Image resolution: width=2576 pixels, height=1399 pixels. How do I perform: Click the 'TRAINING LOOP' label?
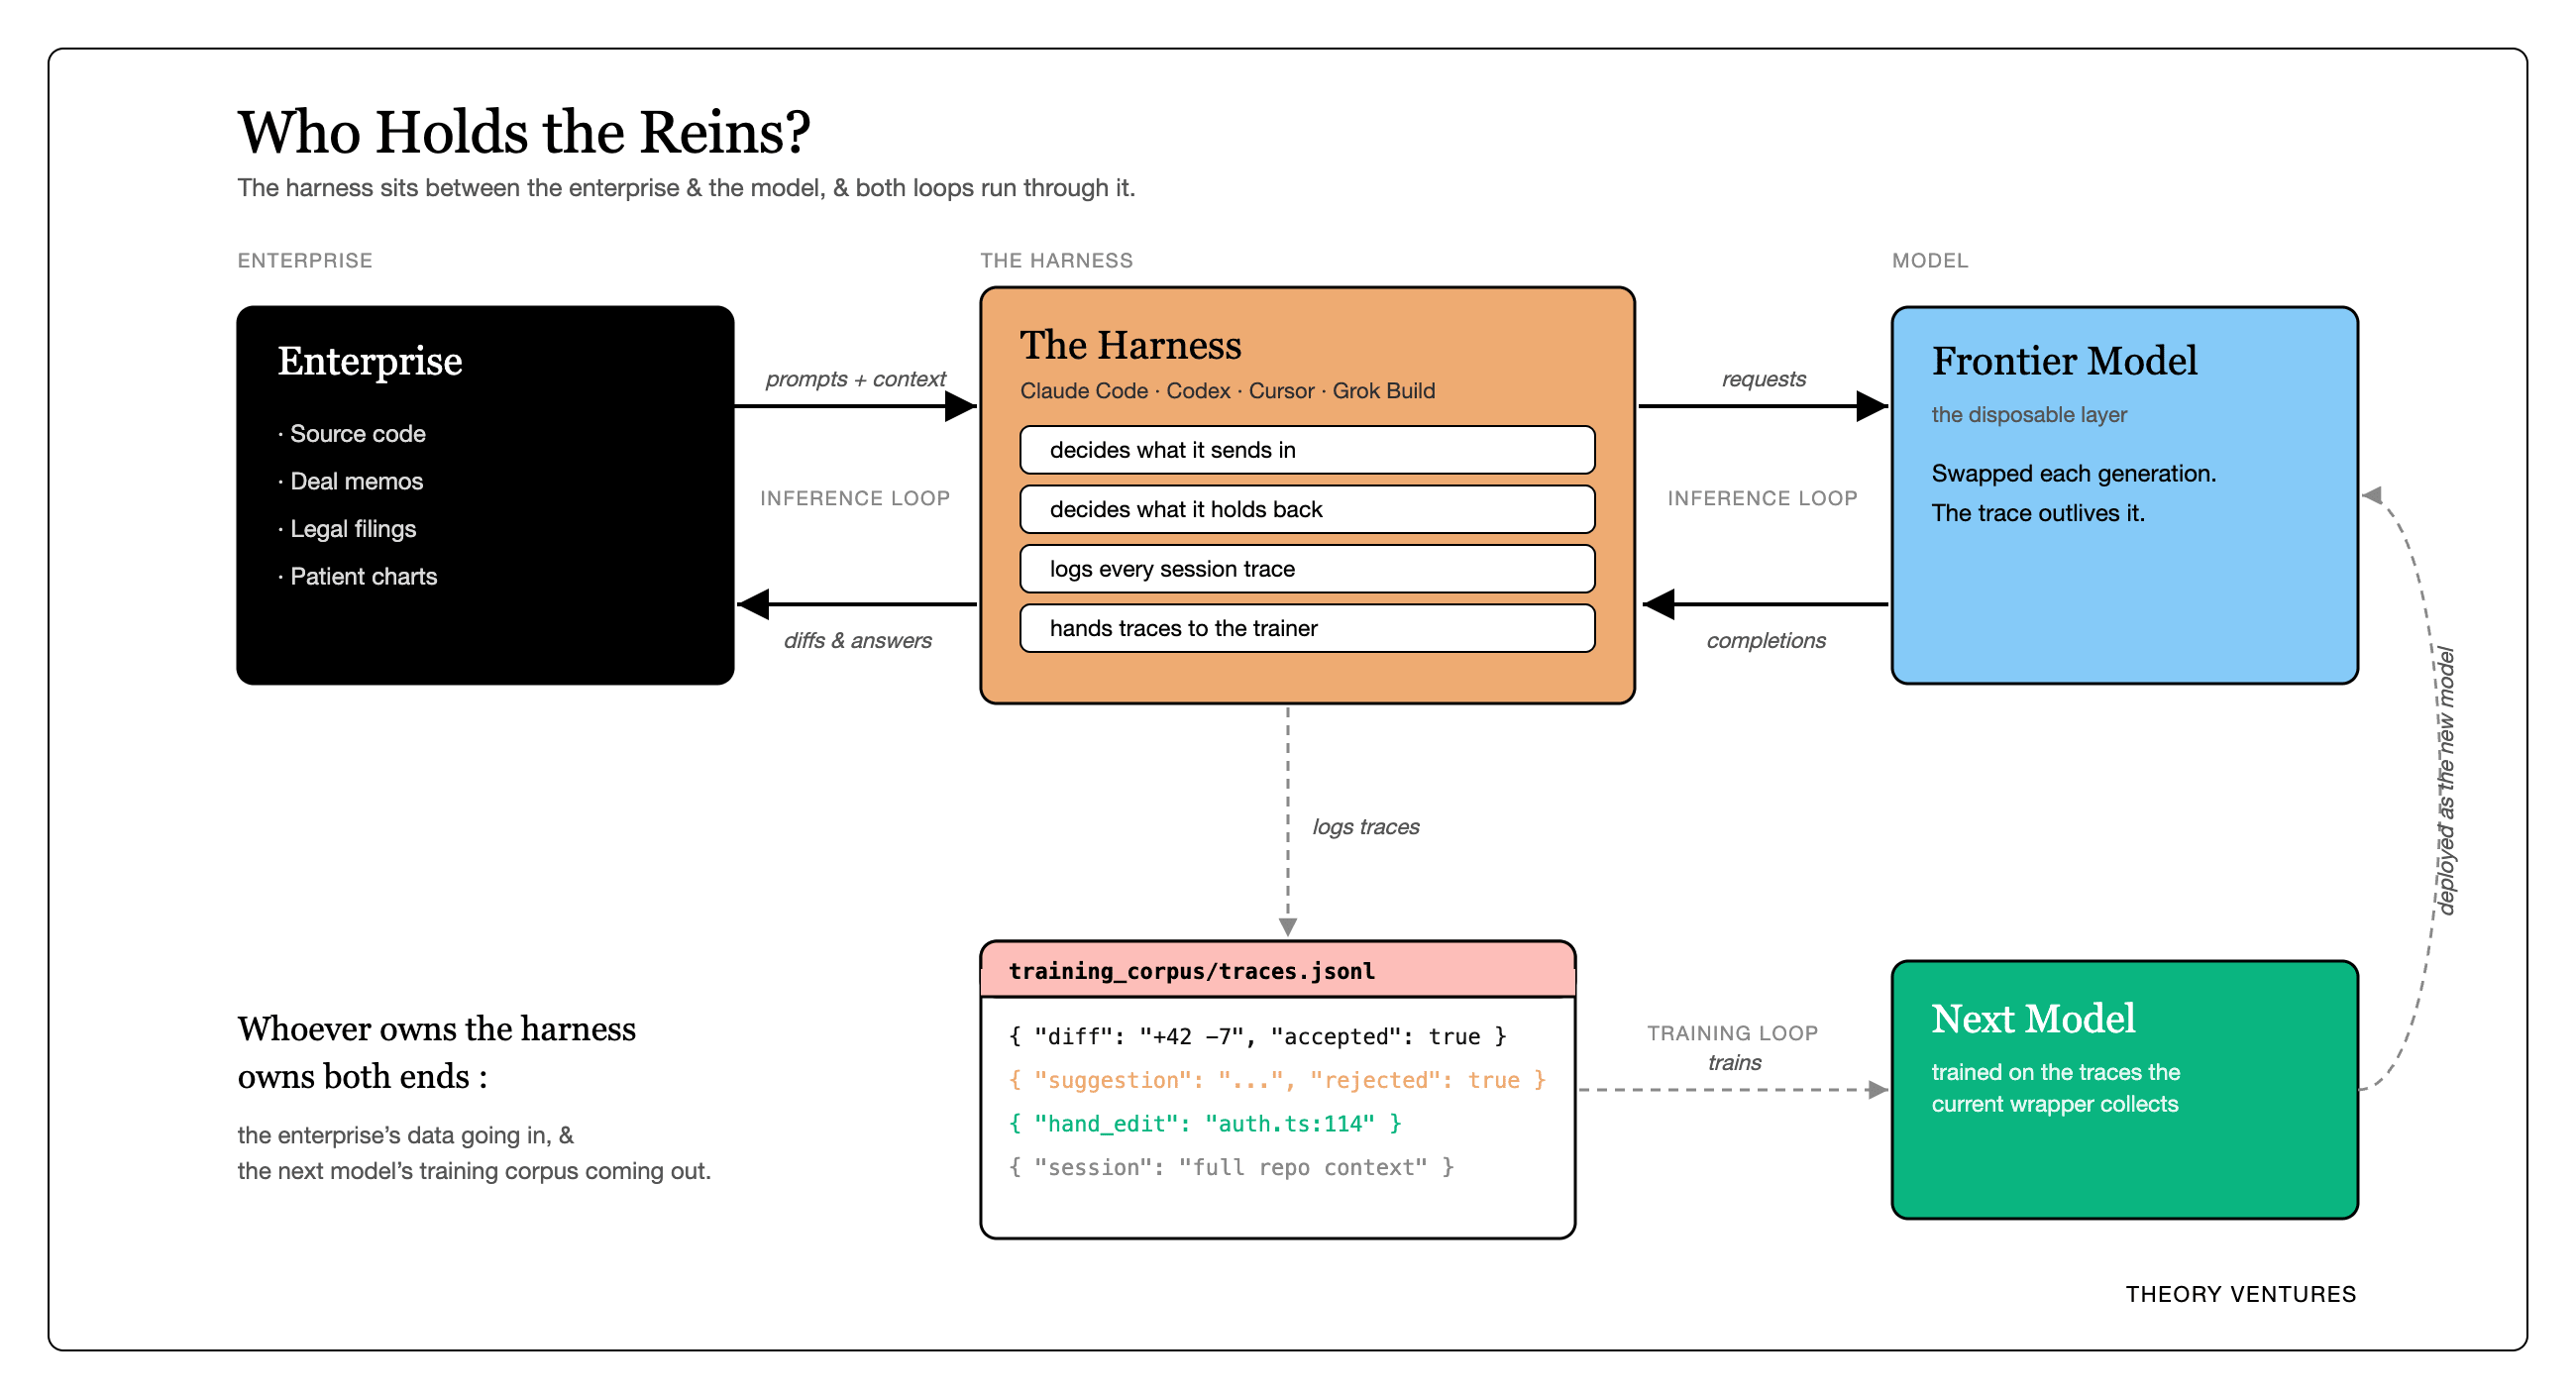[1732, 1034]
